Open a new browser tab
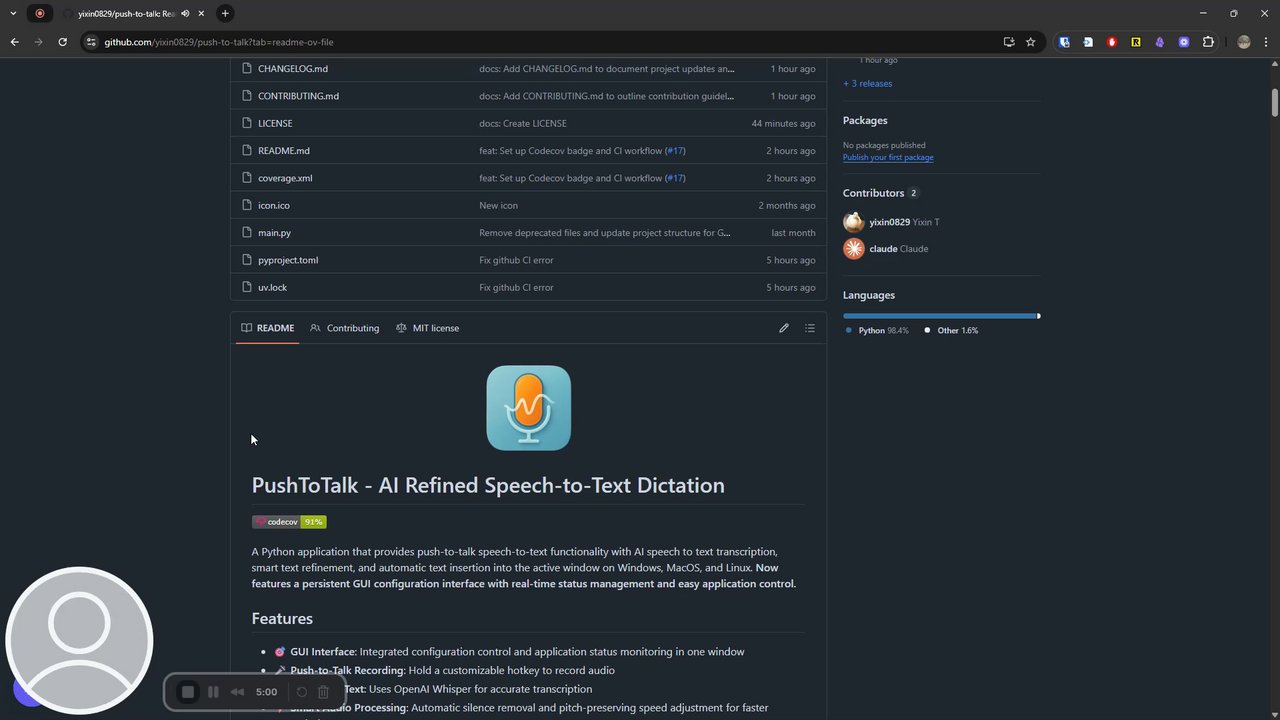 click(225, 13)
